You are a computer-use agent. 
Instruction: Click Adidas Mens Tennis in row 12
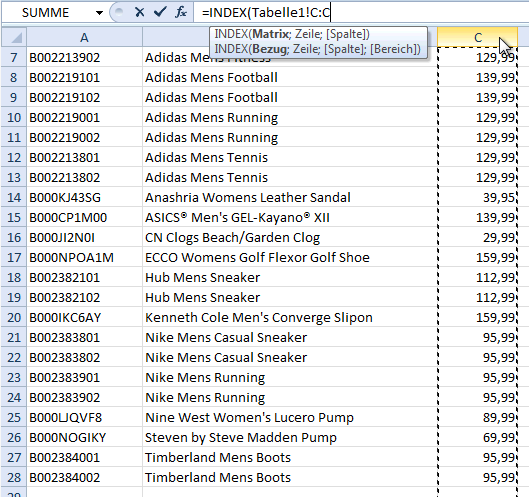pyautogui.click(x=290, y=157)
